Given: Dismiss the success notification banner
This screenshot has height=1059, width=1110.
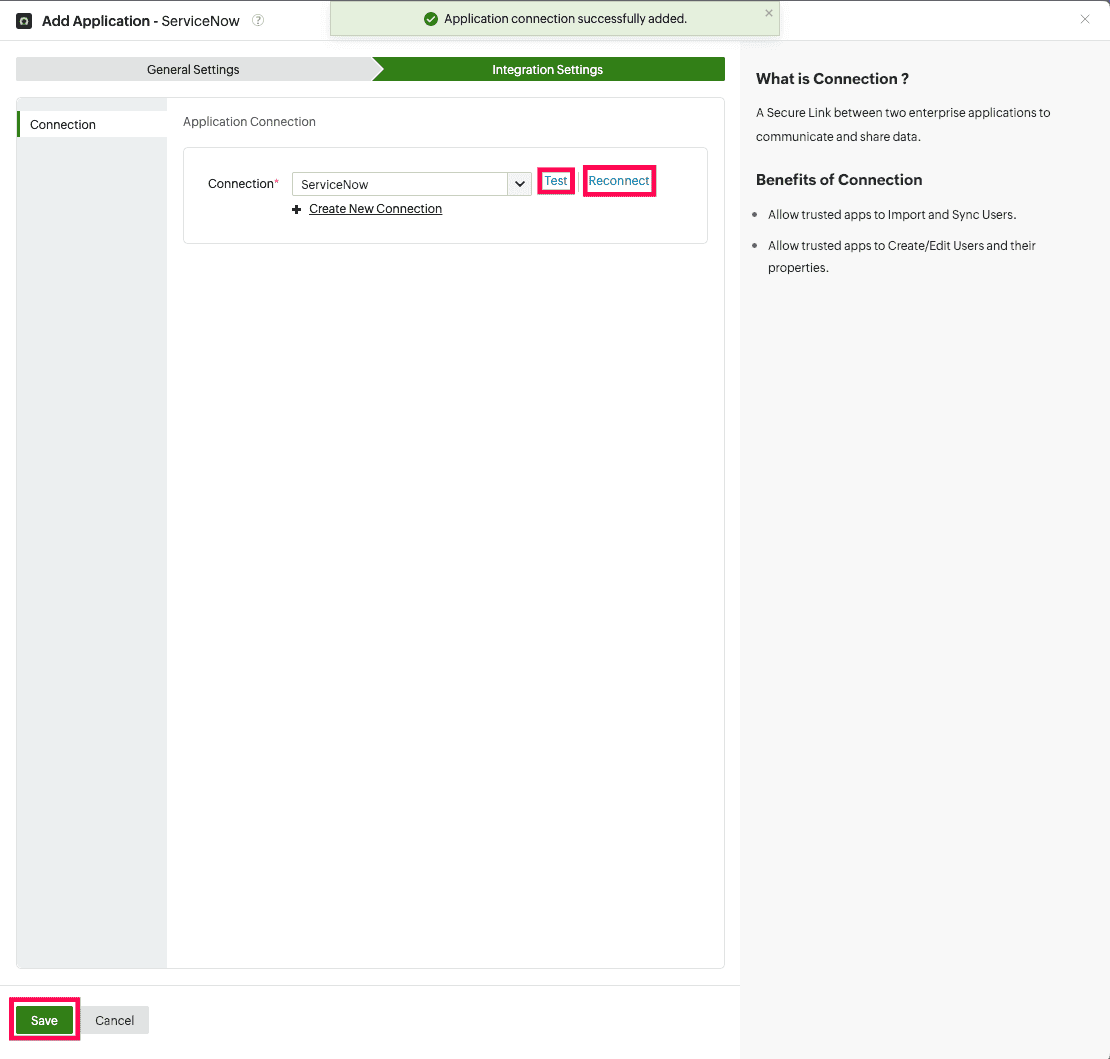Looking at the screenshot, I should tap(769, 13).
